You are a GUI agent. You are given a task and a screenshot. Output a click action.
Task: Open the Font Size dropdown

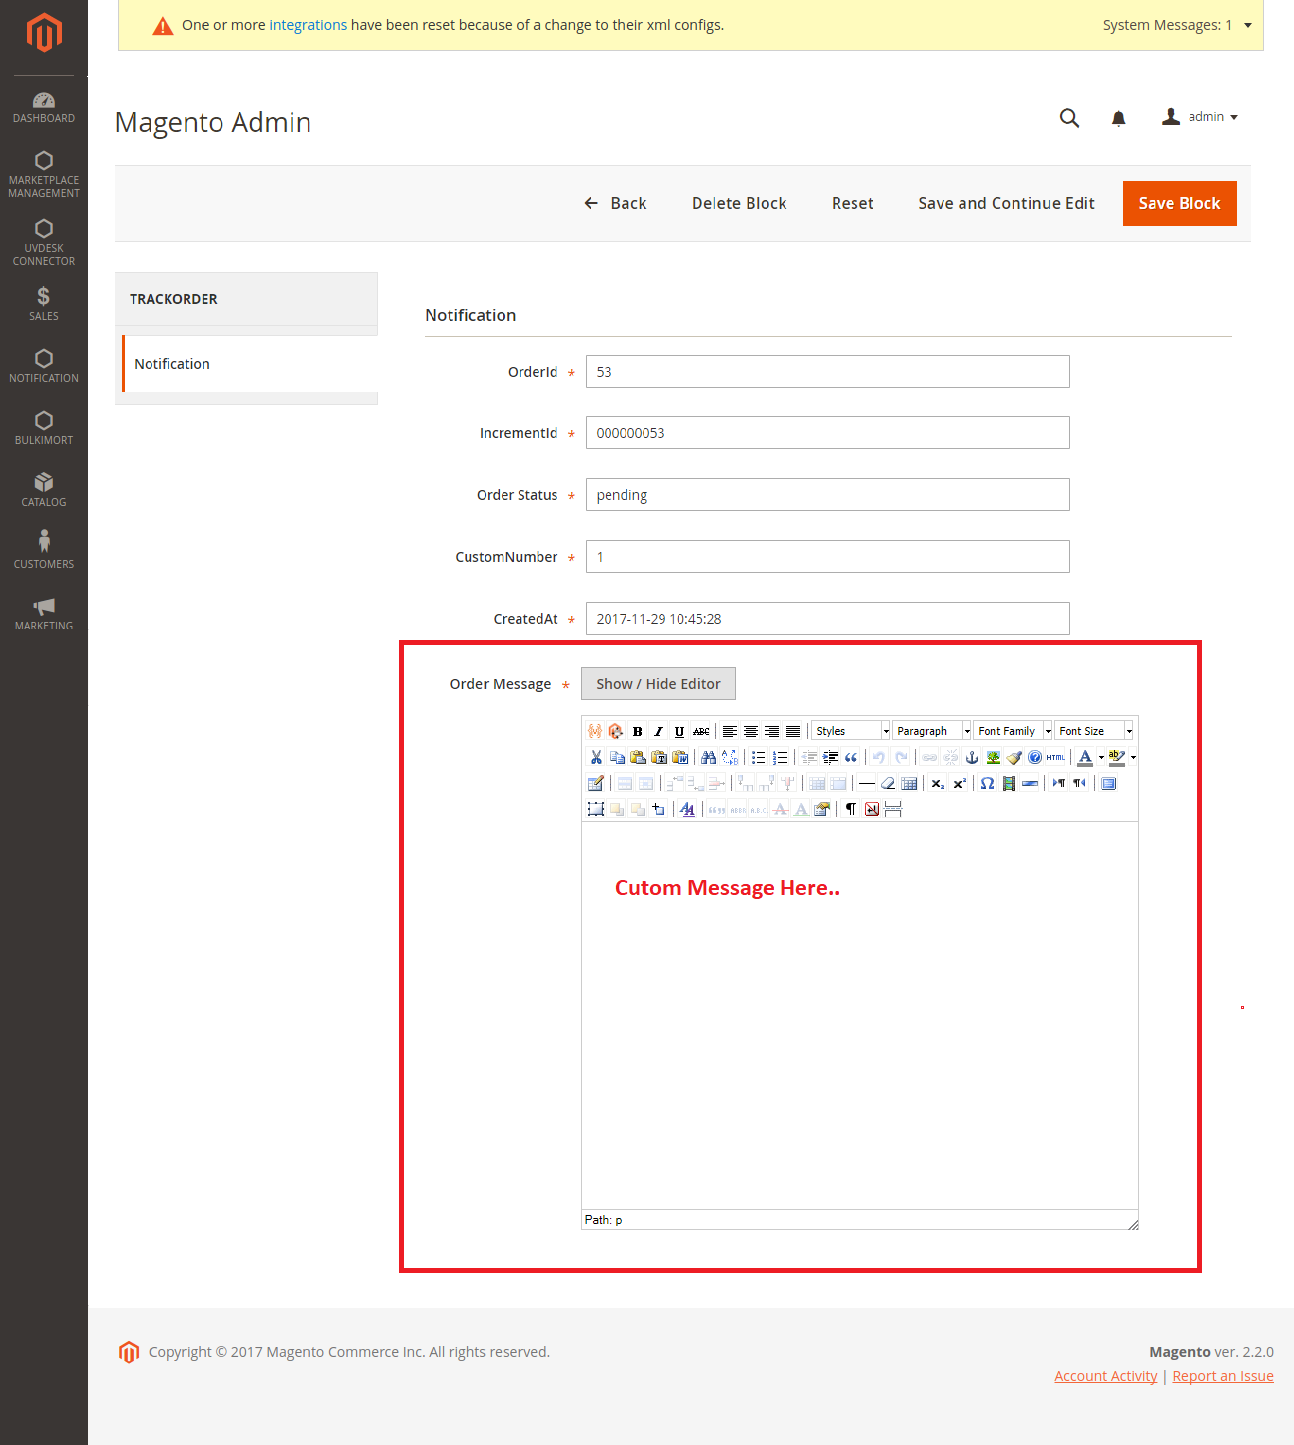(1094, 731)
